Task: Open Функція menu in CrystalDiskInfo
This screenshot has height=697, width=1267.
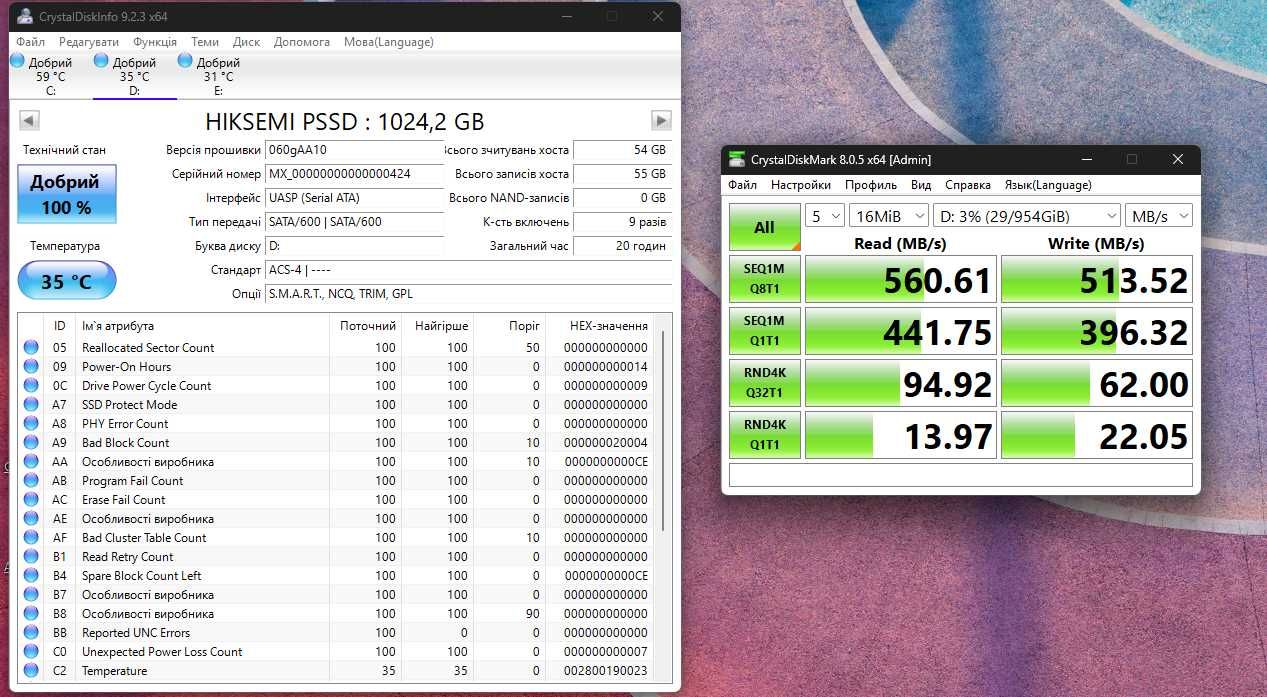Action: click(x=155, y=42)
